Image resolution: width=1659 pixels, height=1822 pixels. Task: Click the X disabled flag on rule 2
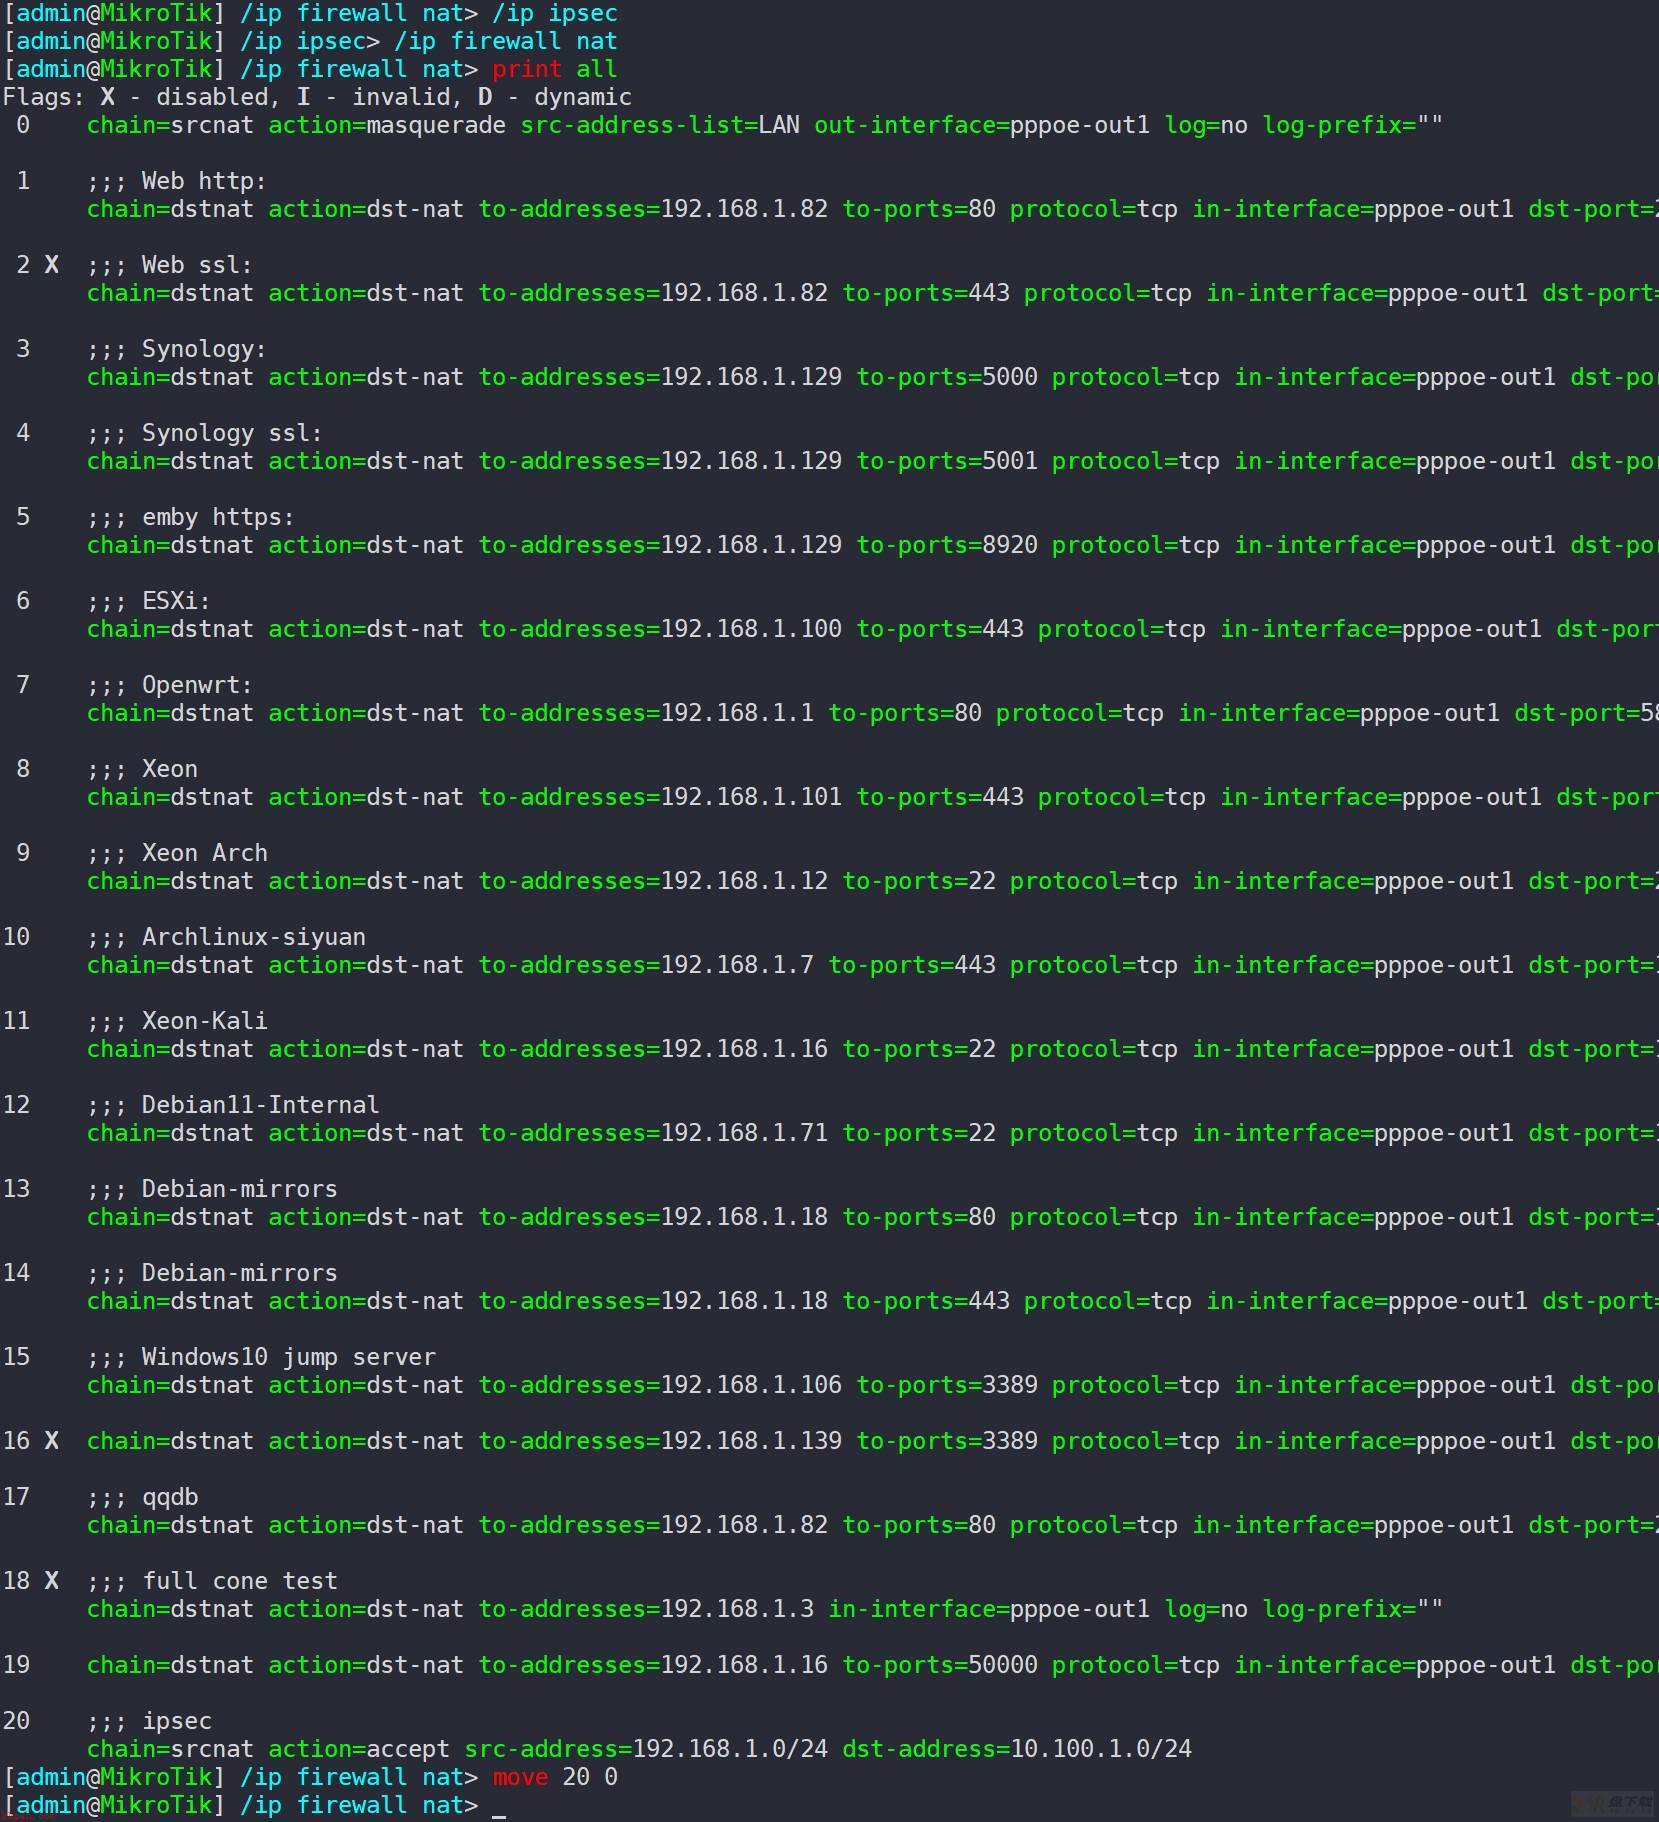[52, 265]
